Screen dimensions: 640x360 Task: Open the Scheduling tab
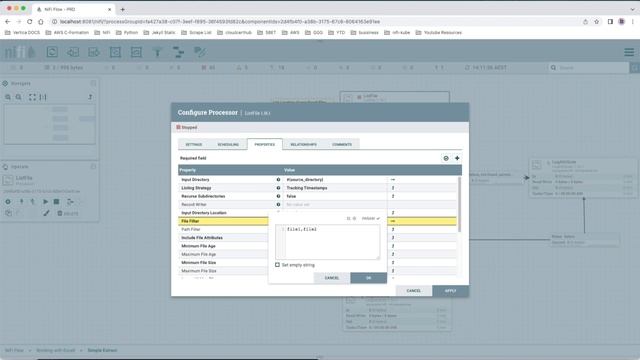pyautogui.click(x=228, y=144)
